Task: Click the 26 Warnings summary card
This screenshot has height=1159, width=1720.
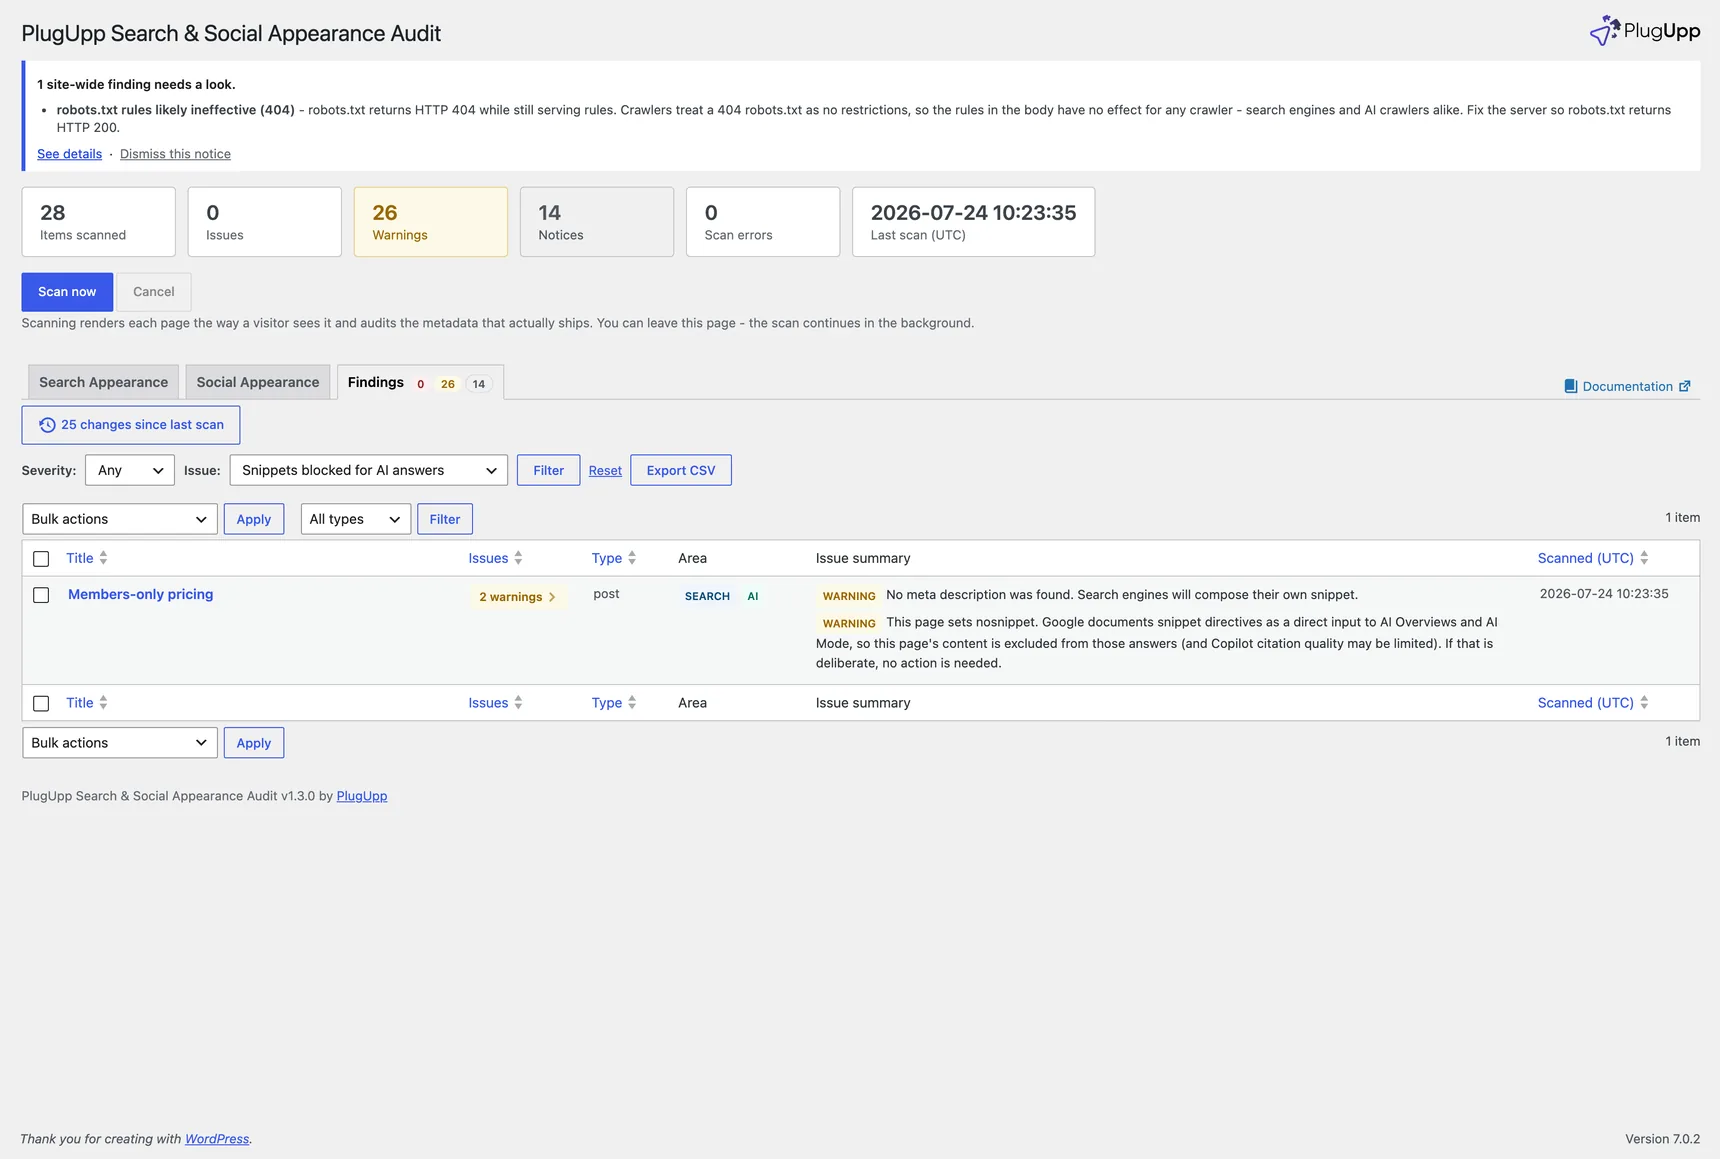Action: pyautogui.click(x=431, y=222)
